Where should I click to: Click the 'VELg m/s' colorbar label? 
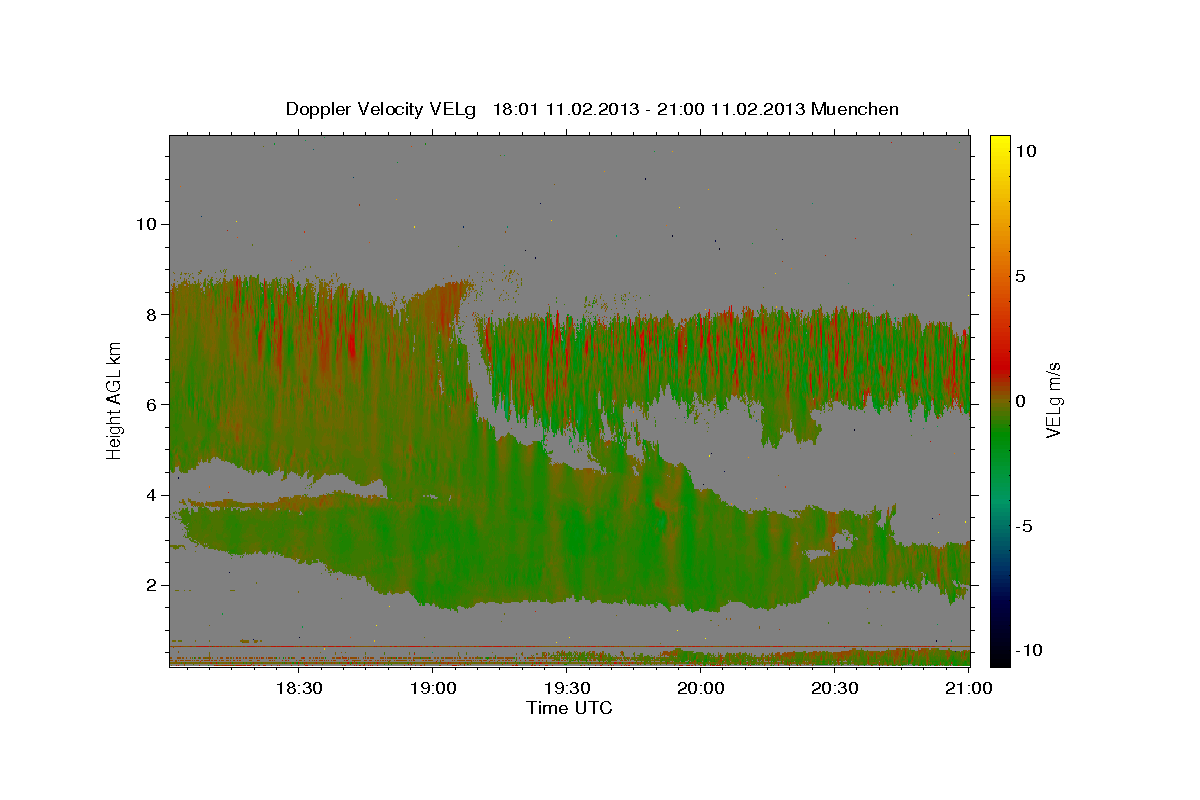[x=1053, y=401]
